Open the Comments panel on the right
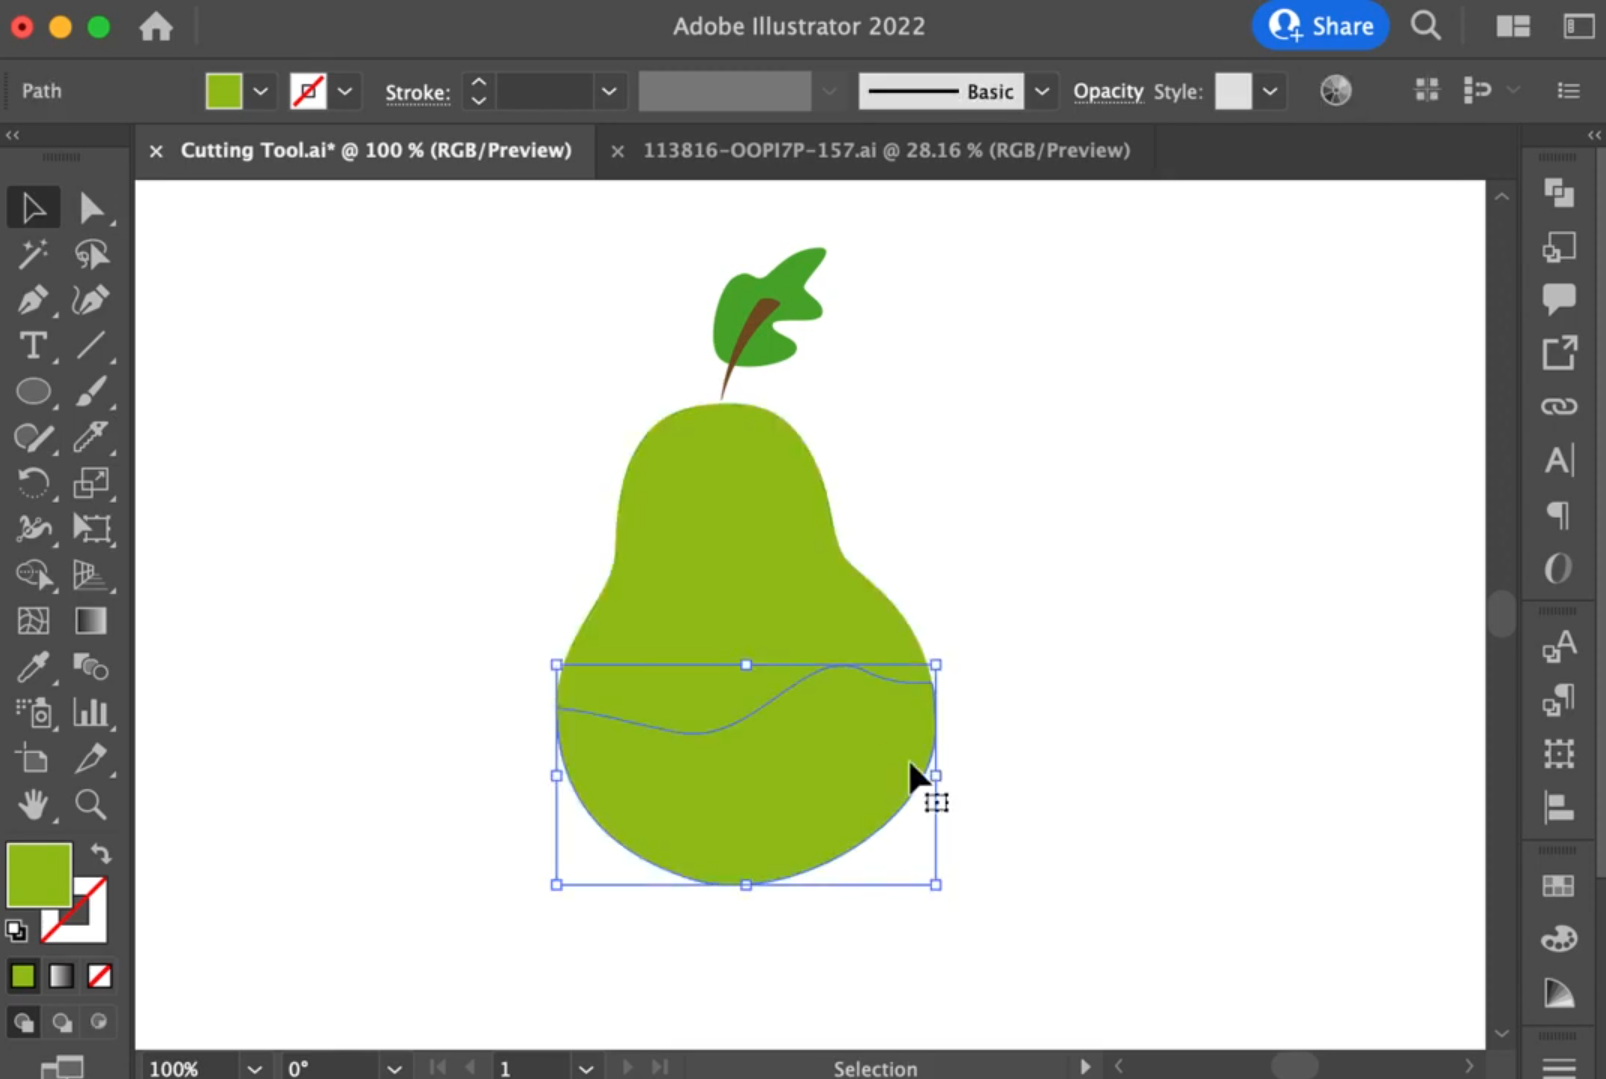 click(1557, 298)
